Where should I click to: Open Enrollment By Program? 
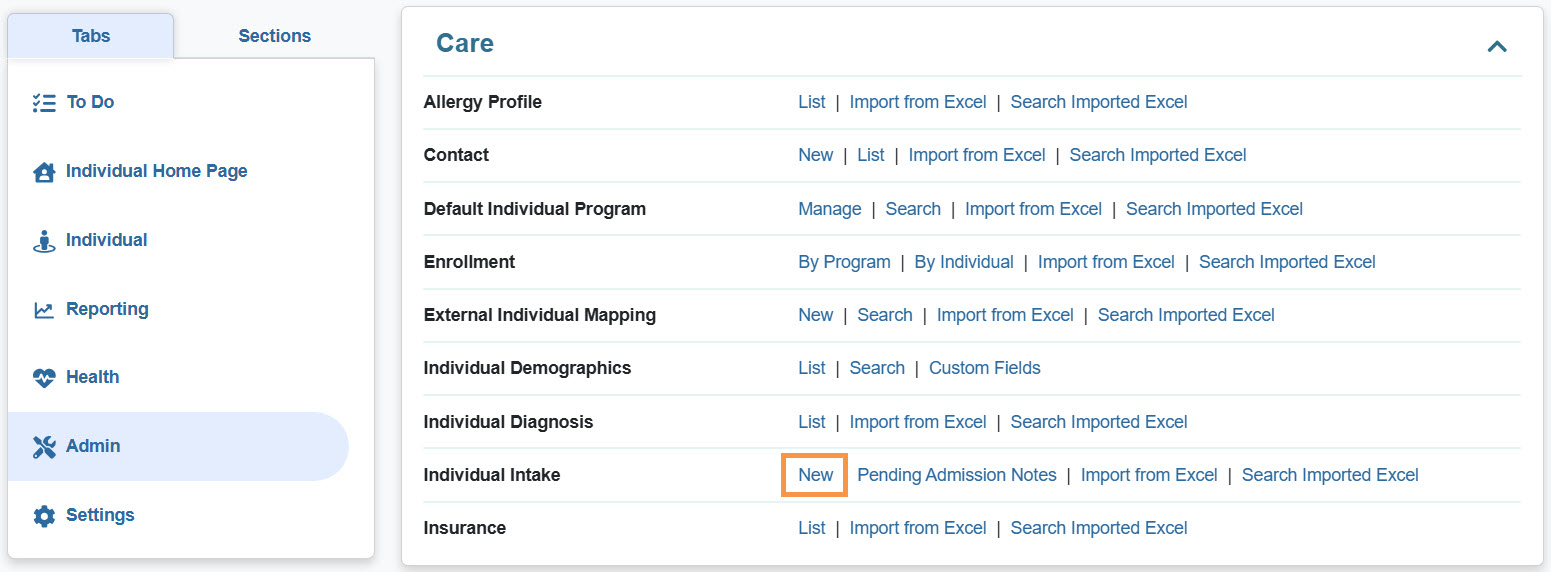click(x=844, y=262)
